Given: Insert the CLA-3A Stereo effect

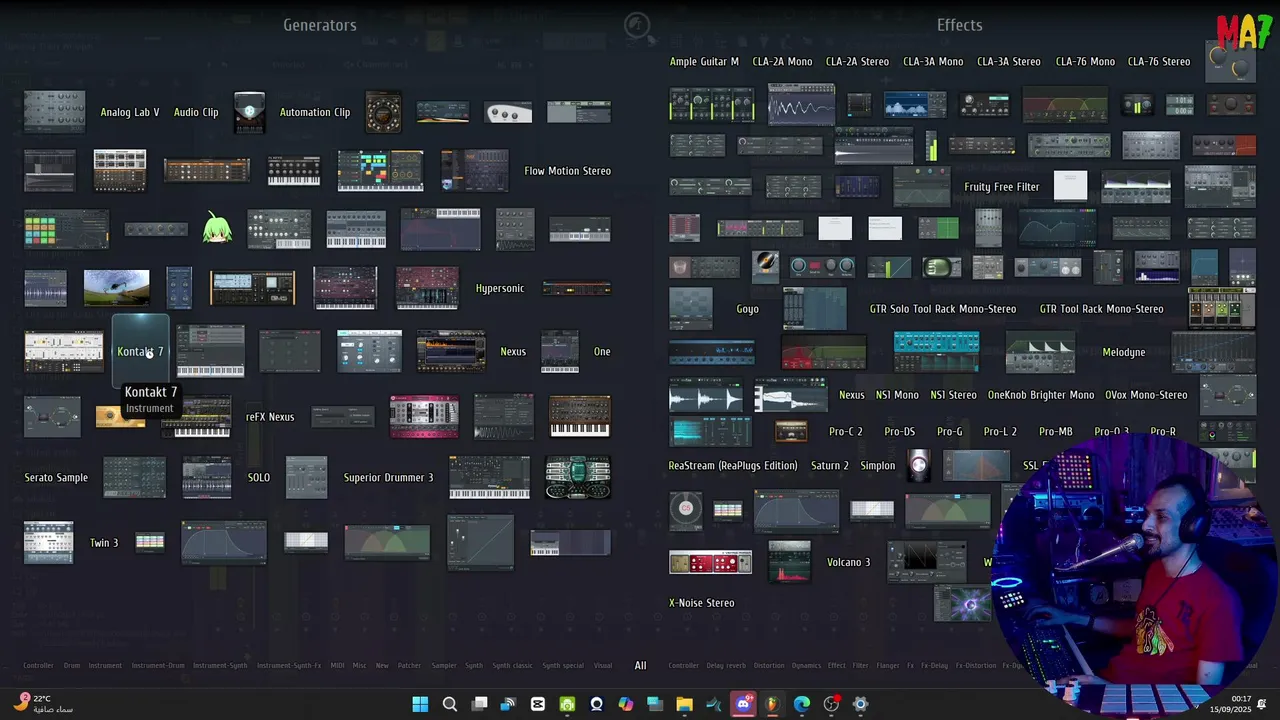Looking at the screenshot, I should [x=1009, y=62].
